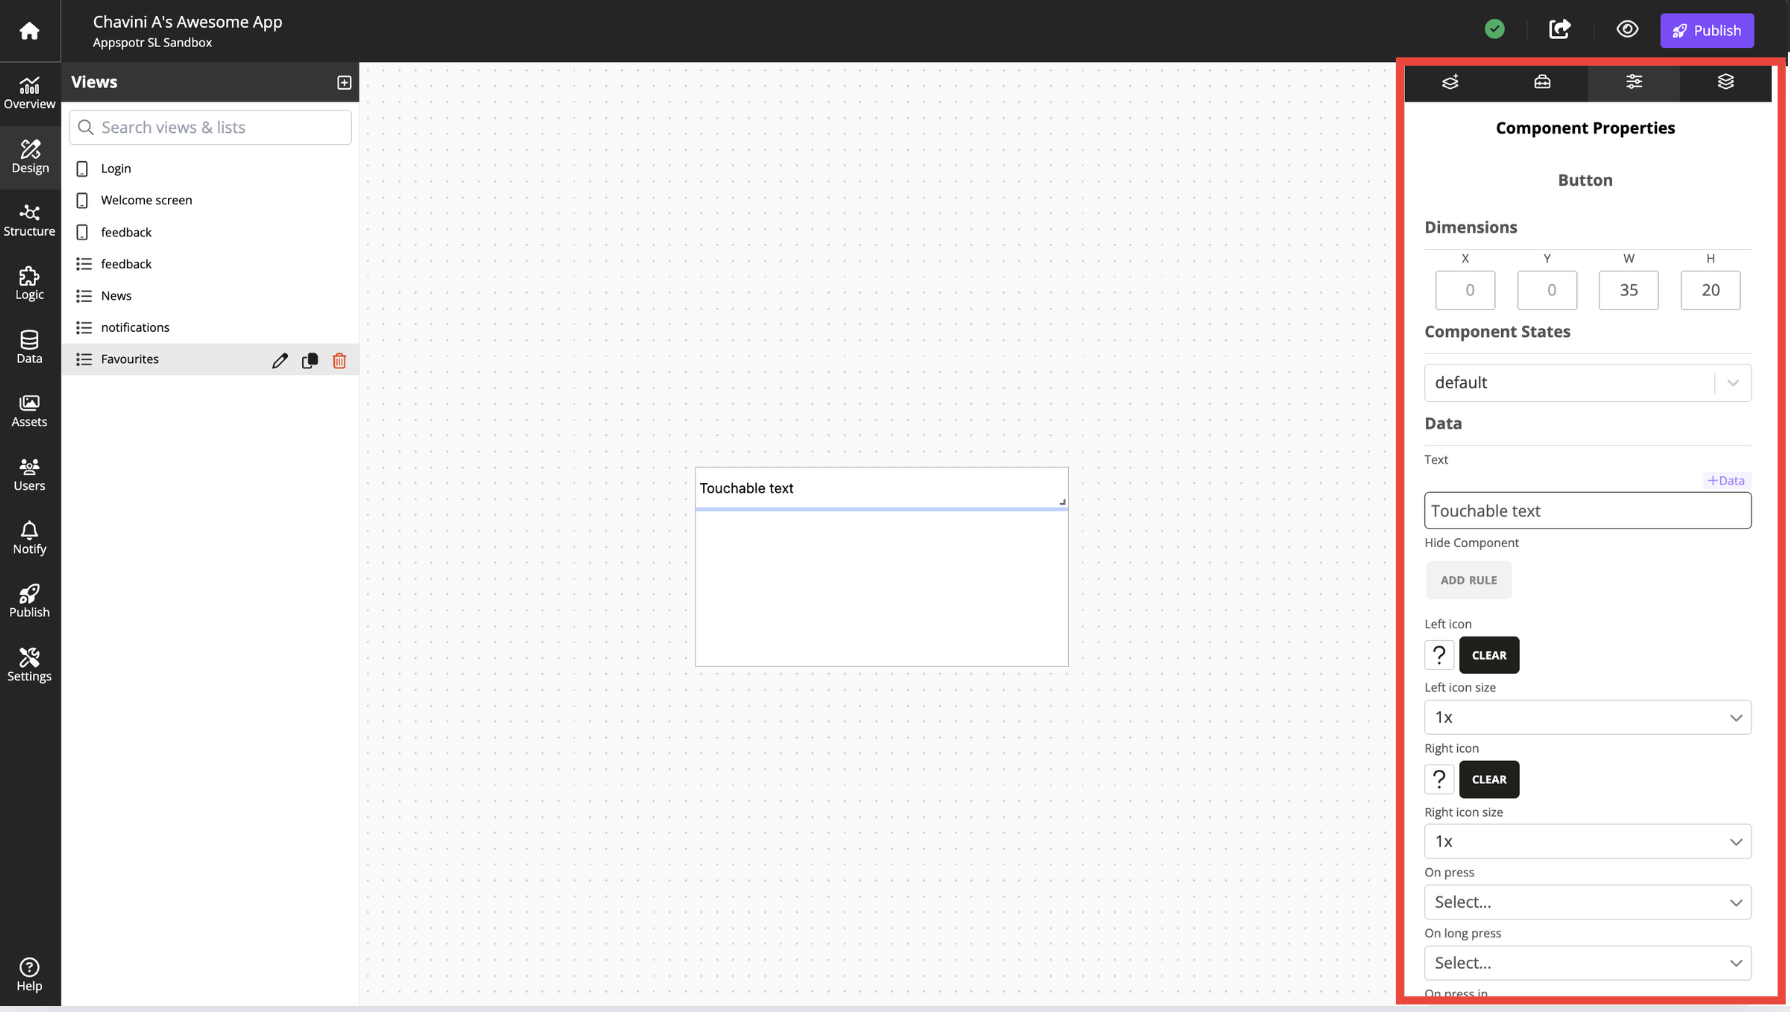Image resolution: width=1790 pixels, height=1012 pixels.
Task: Add a new view with plus icon
Action: [x=344, y=82]
